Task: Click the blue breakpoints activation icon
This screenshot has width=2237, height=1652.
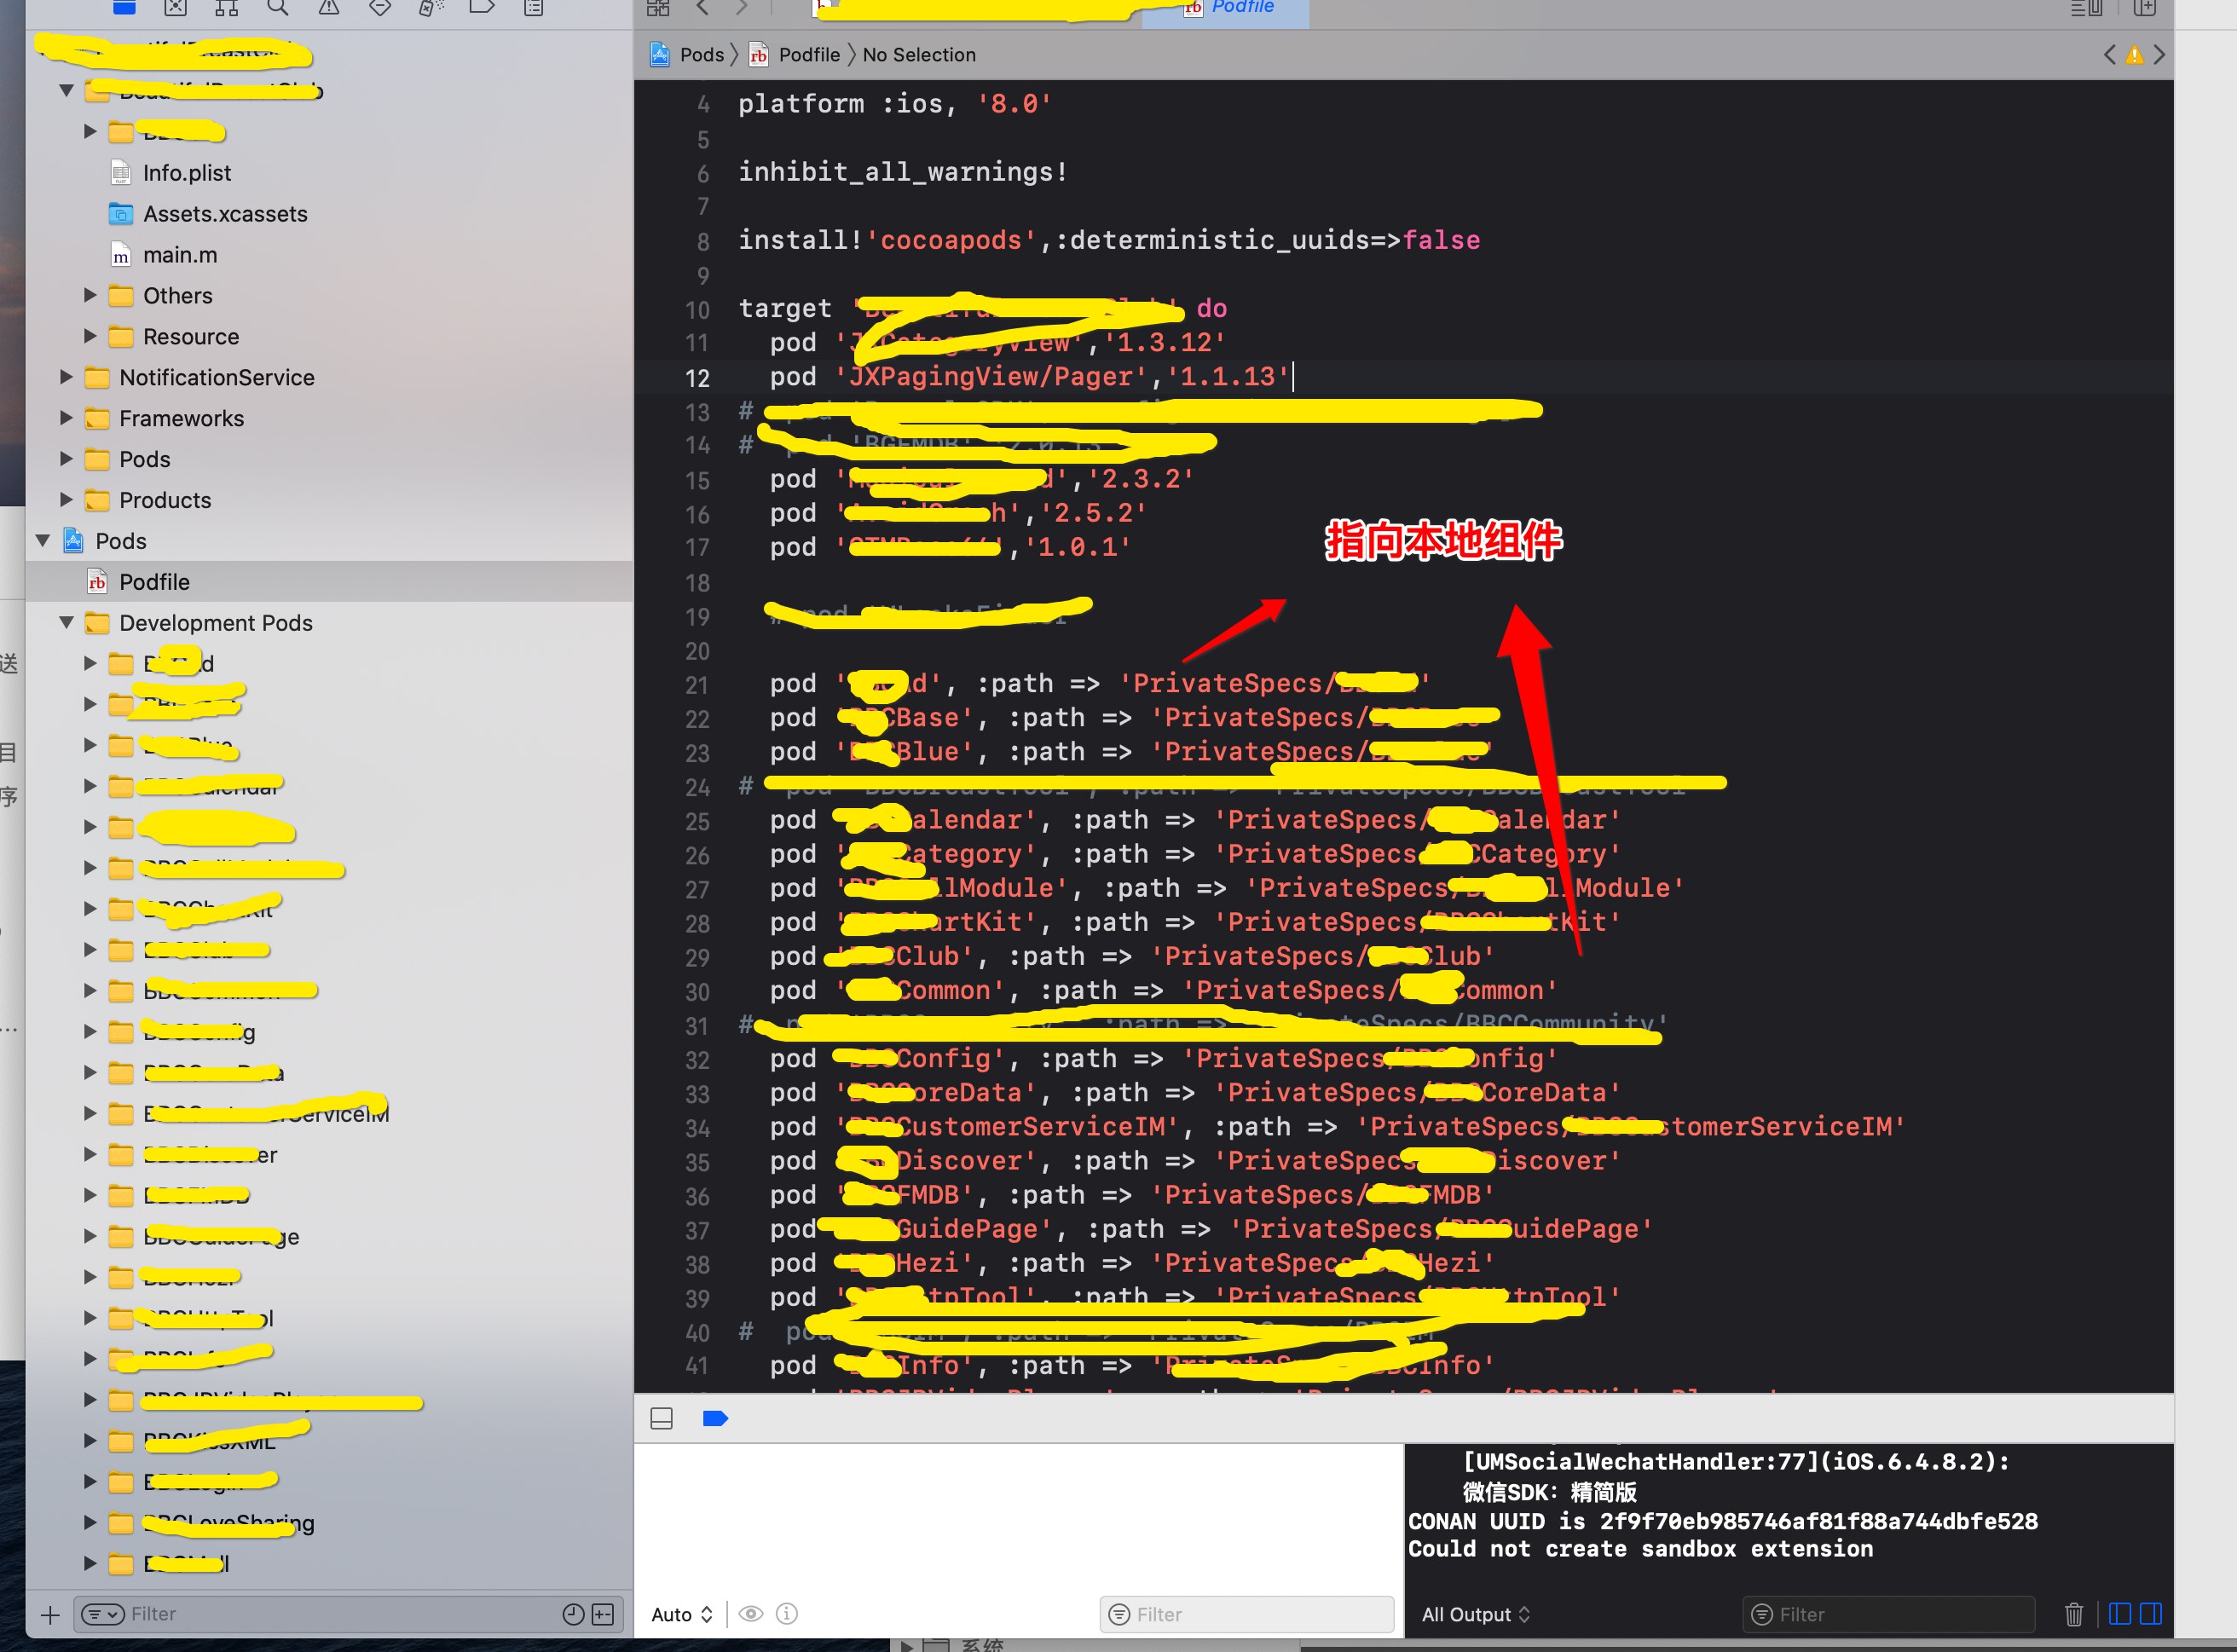Action: [715, 1418]
